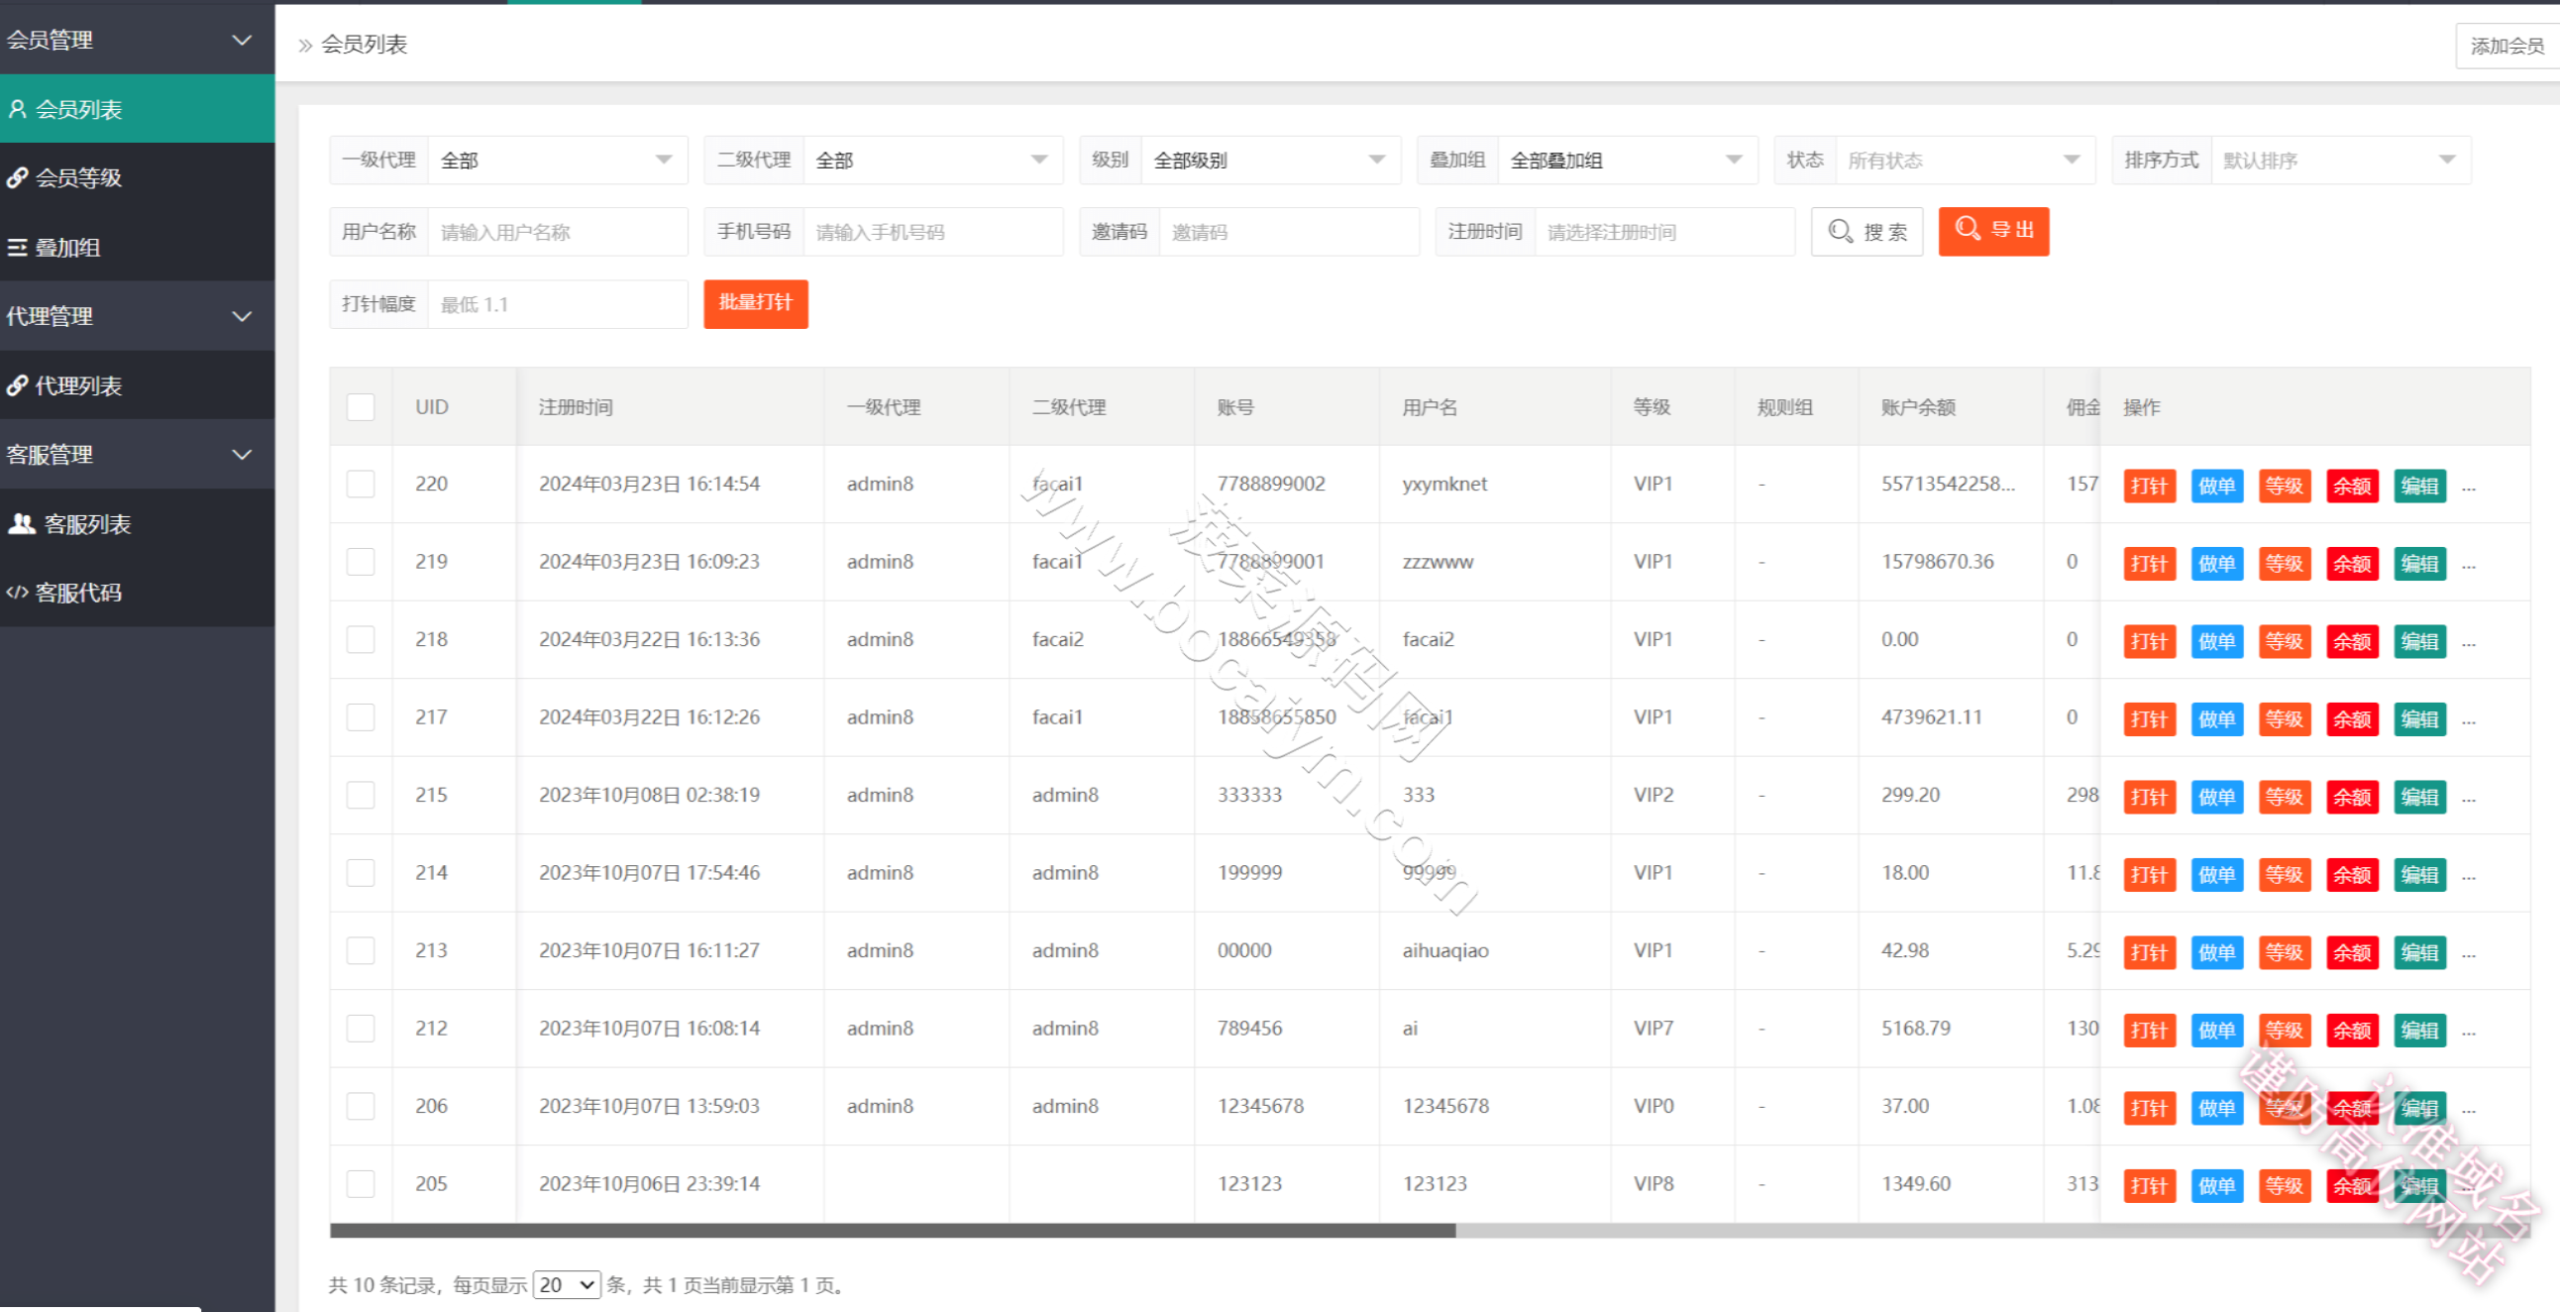Viewport: 2560px width, 1312px height.
Task: Click the 邀请码 input field
Action: coord(1289,232)
